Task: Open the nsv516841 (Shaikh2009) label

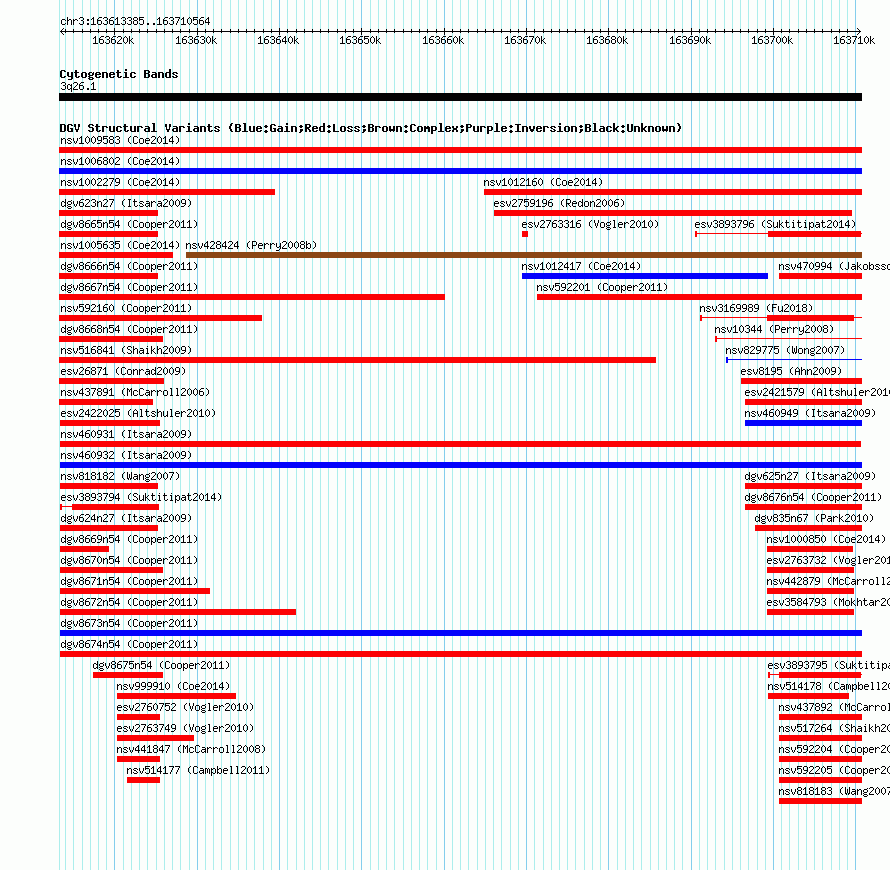Action: [126, 350]
